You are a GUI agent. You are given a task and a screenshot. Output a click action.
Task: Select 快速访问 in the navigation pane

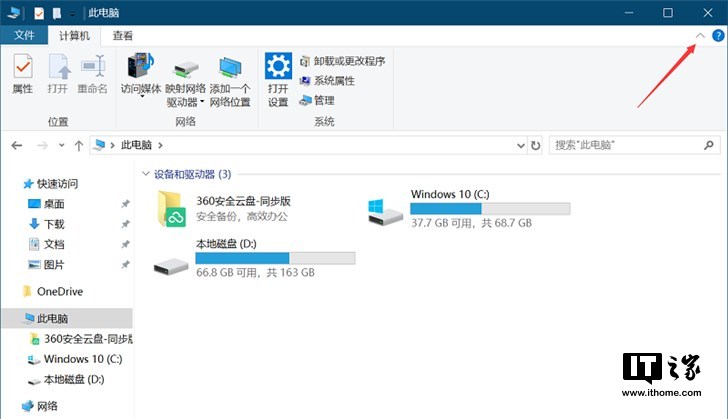pos(51,184)
